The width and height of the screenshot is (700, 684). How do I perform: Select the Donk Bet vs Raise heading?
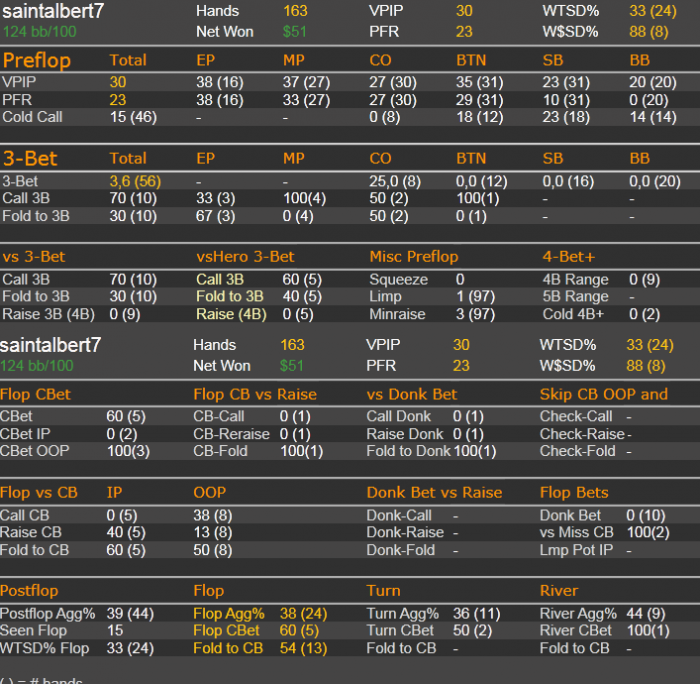434,492
